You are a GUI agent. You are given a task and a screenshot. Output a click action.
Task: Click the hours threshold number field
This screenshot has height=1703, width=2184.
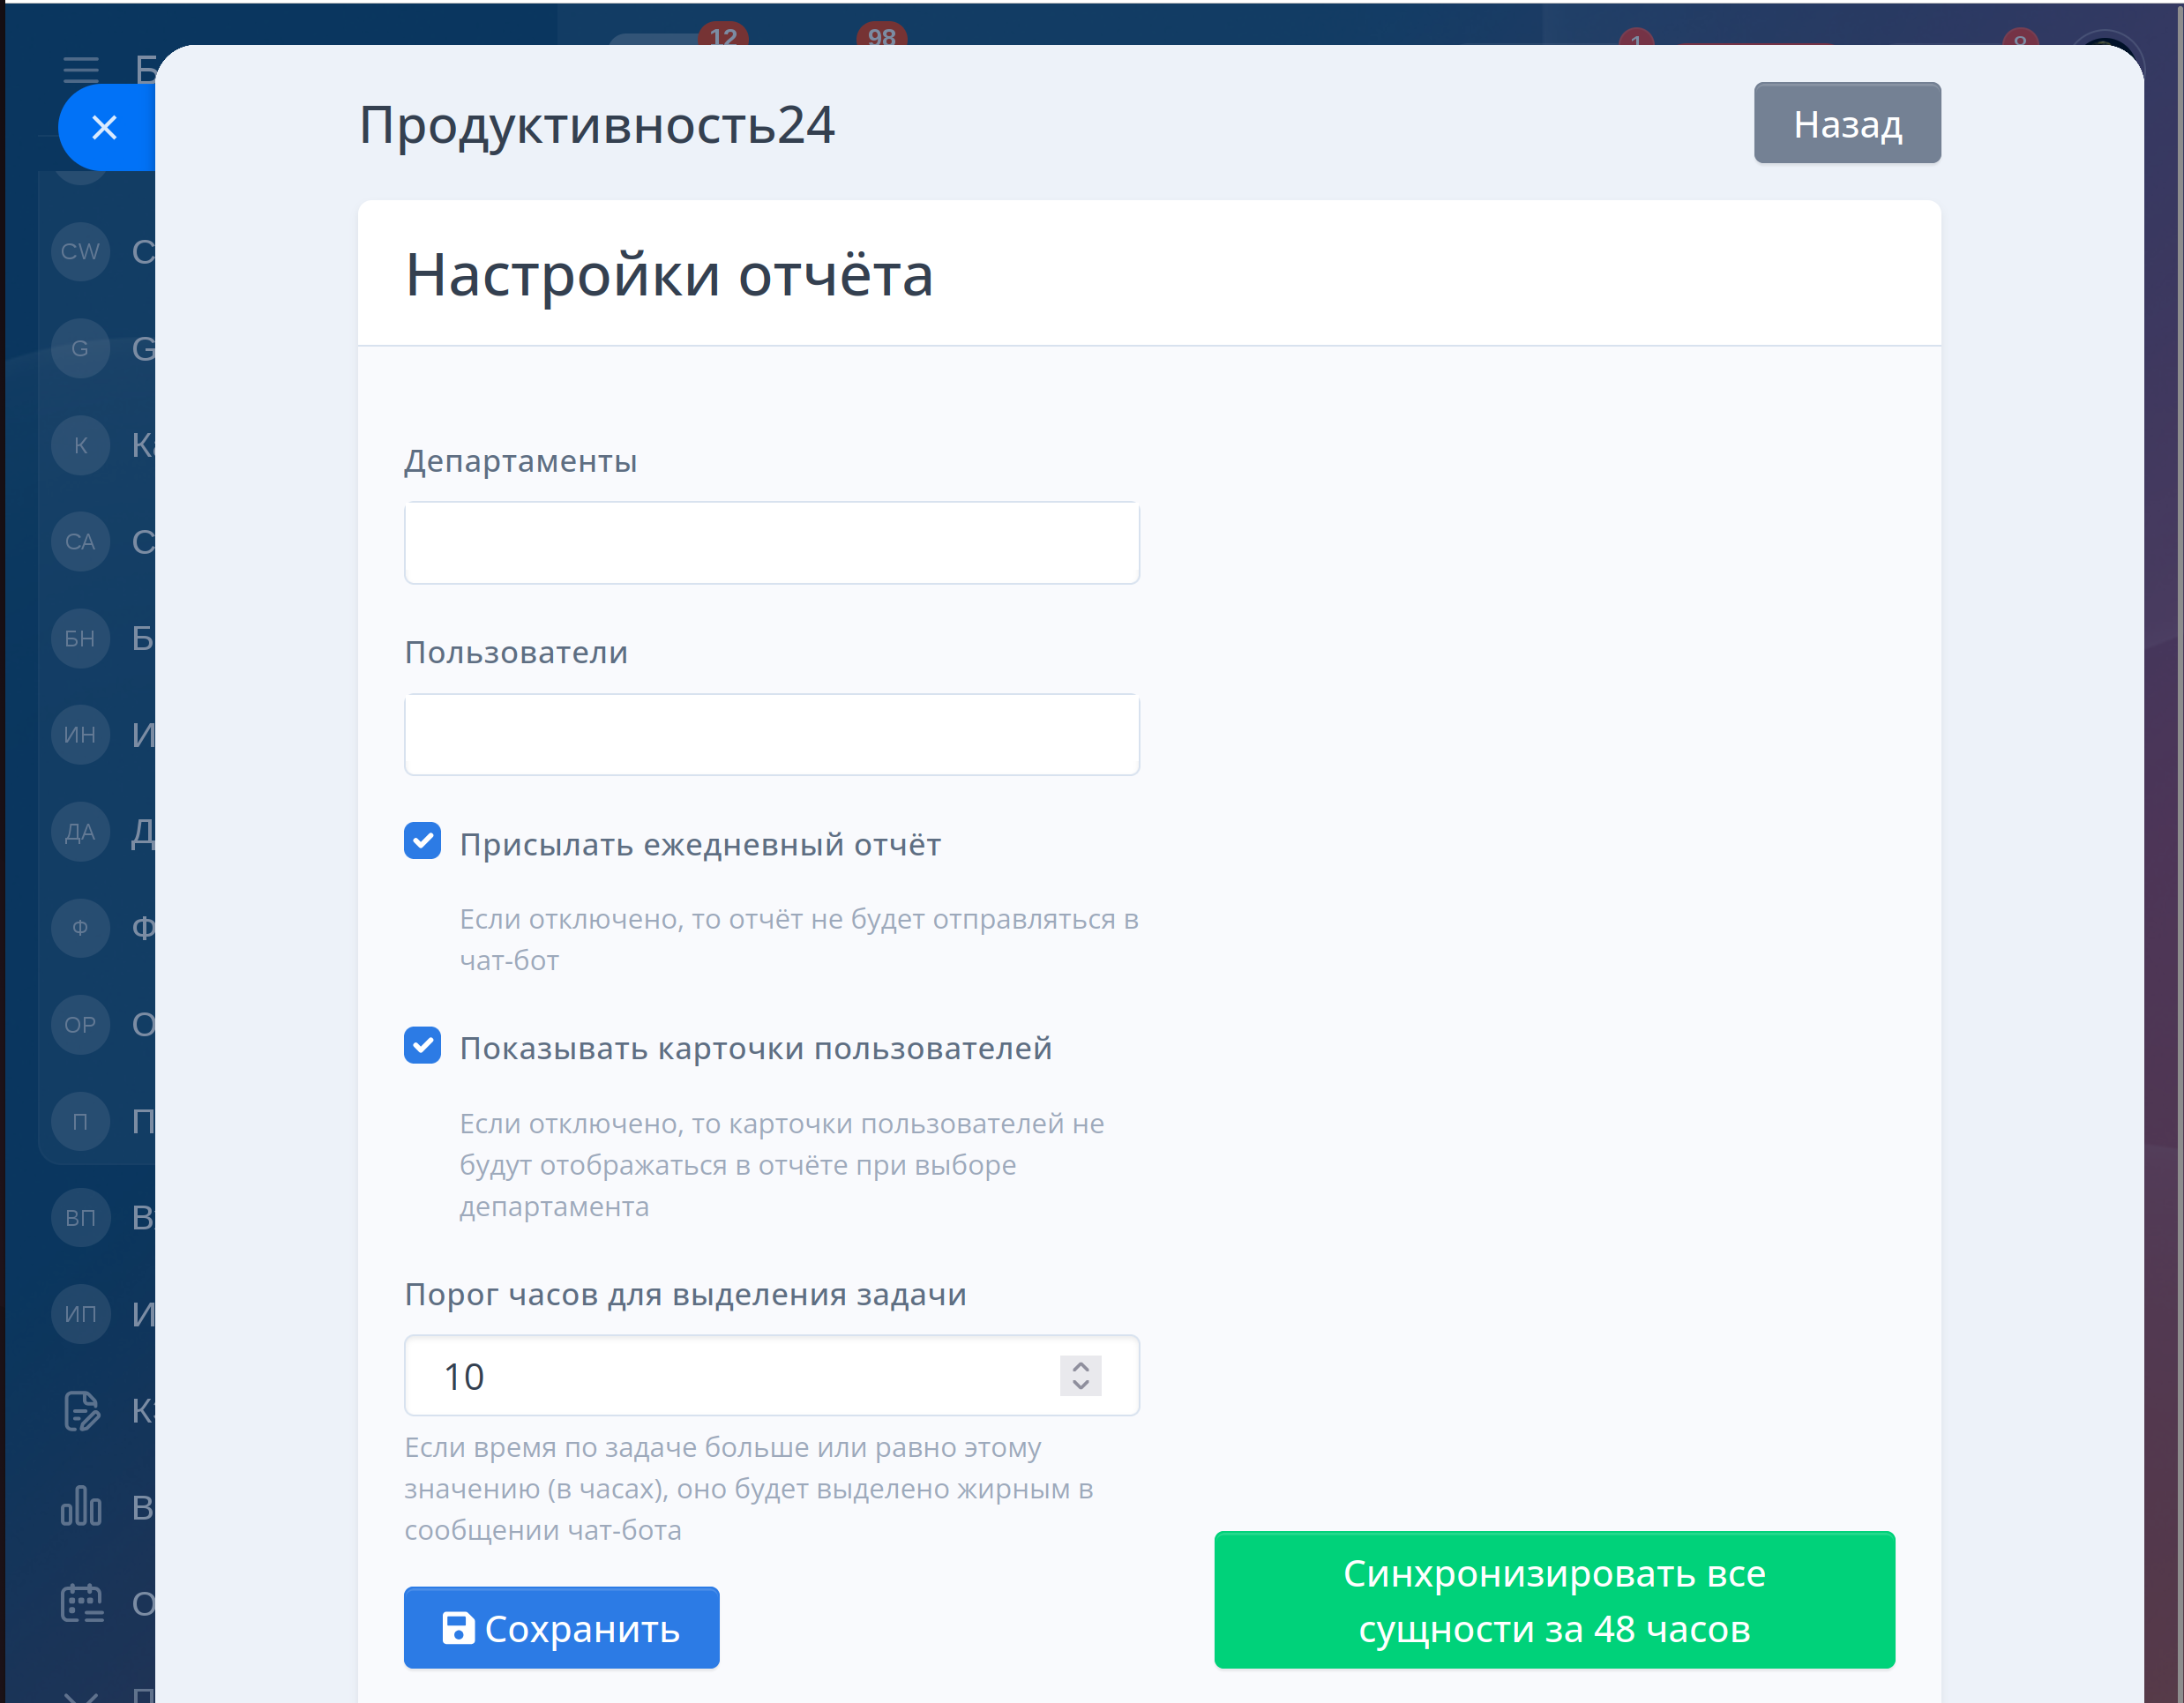tap(730, 1376)
